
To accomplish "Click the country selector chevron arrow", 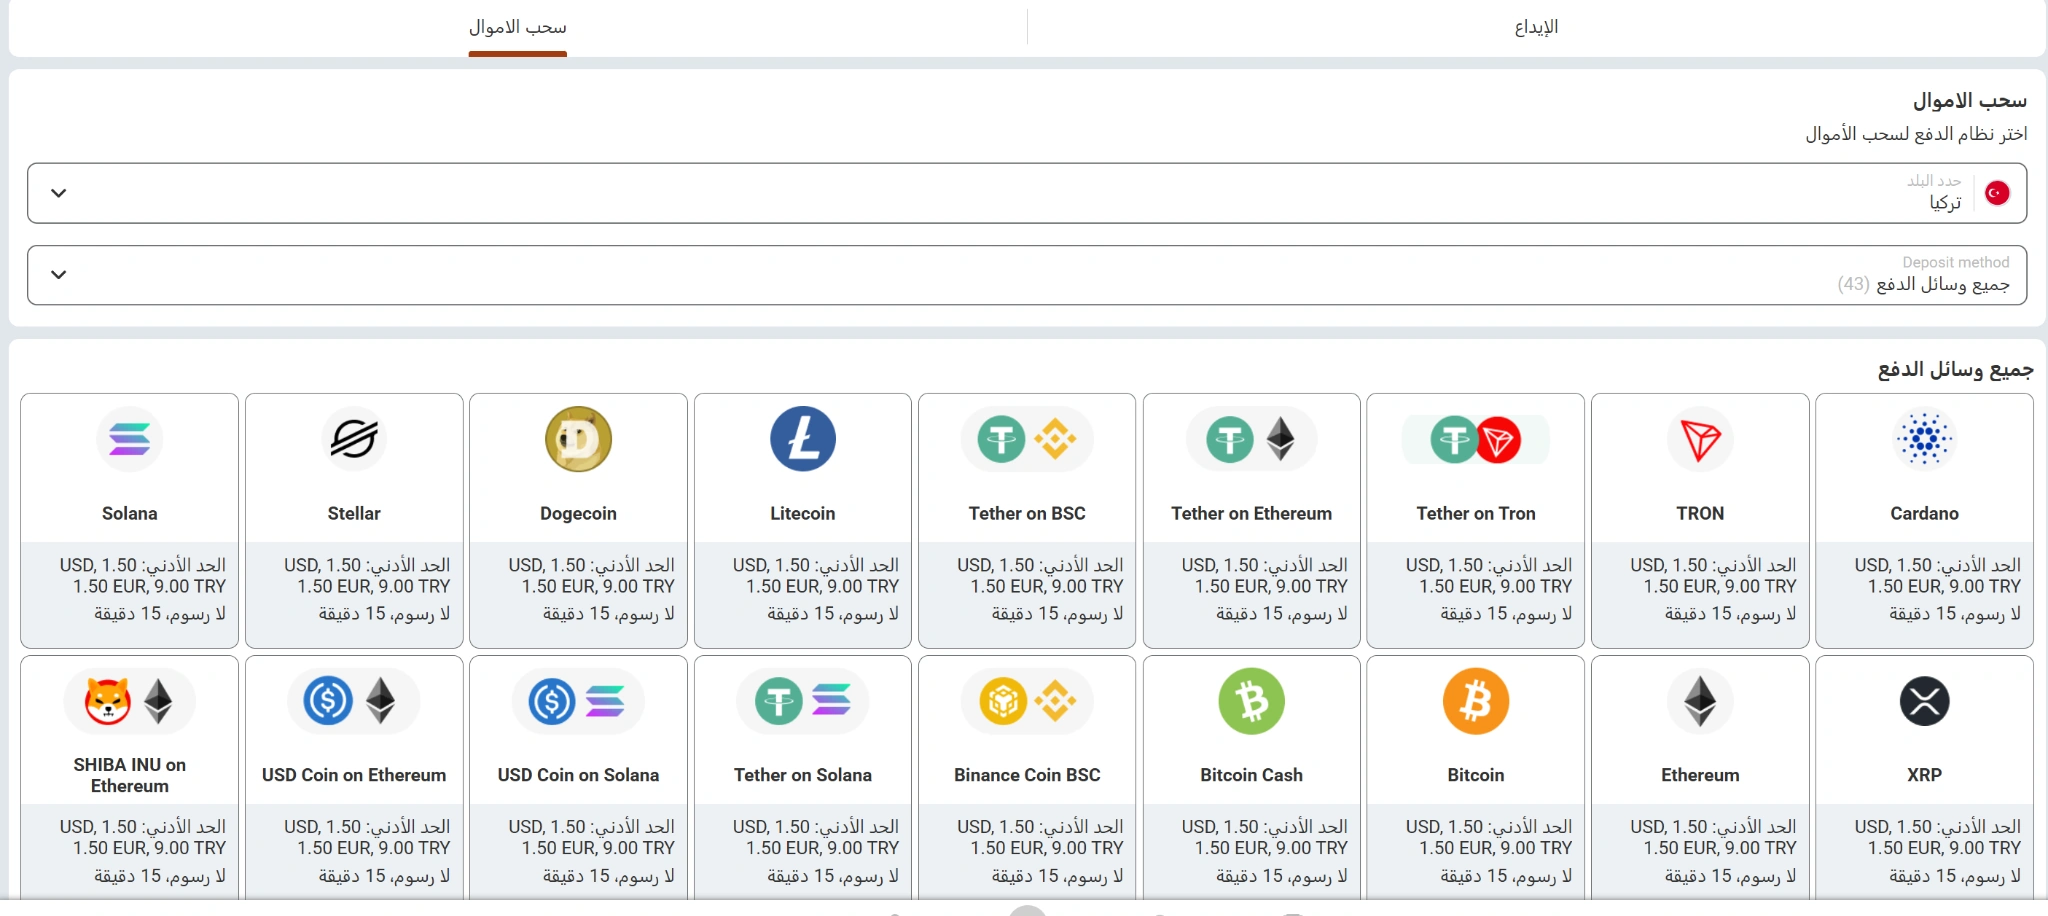I will pyautogui.click(x=59, y=193).
